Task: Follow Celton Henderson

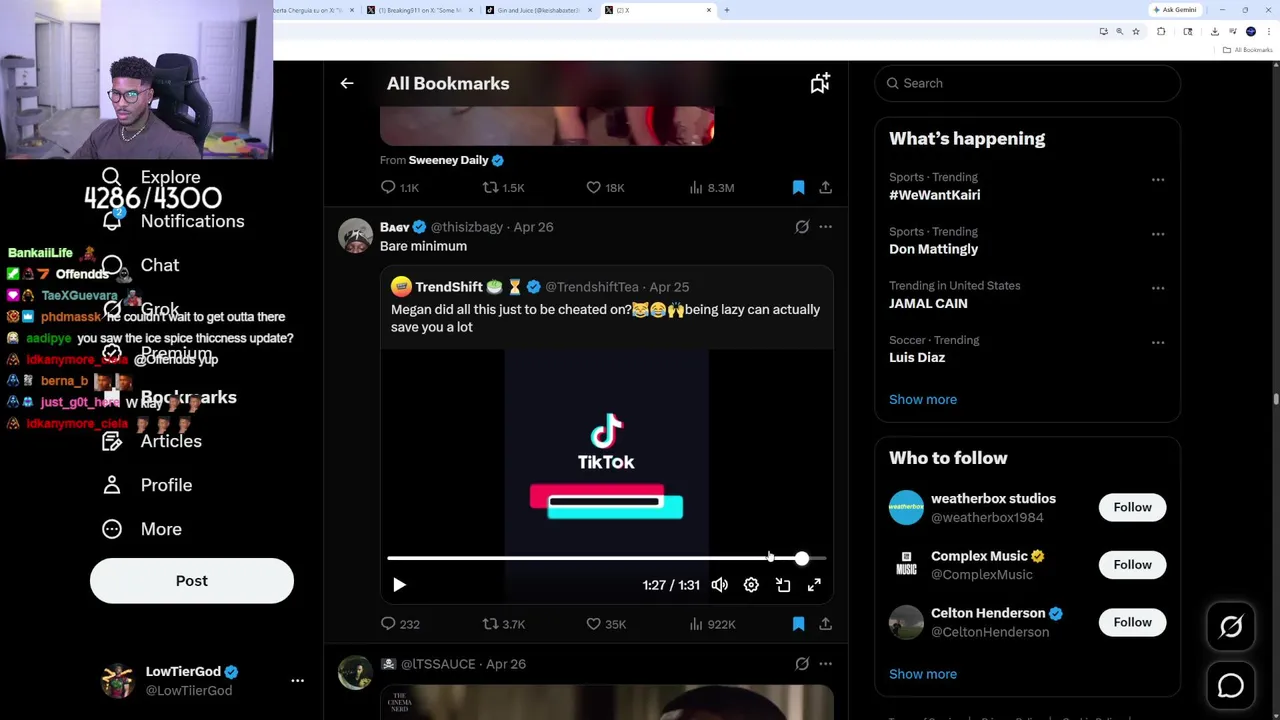Action: click(1132, 622)
